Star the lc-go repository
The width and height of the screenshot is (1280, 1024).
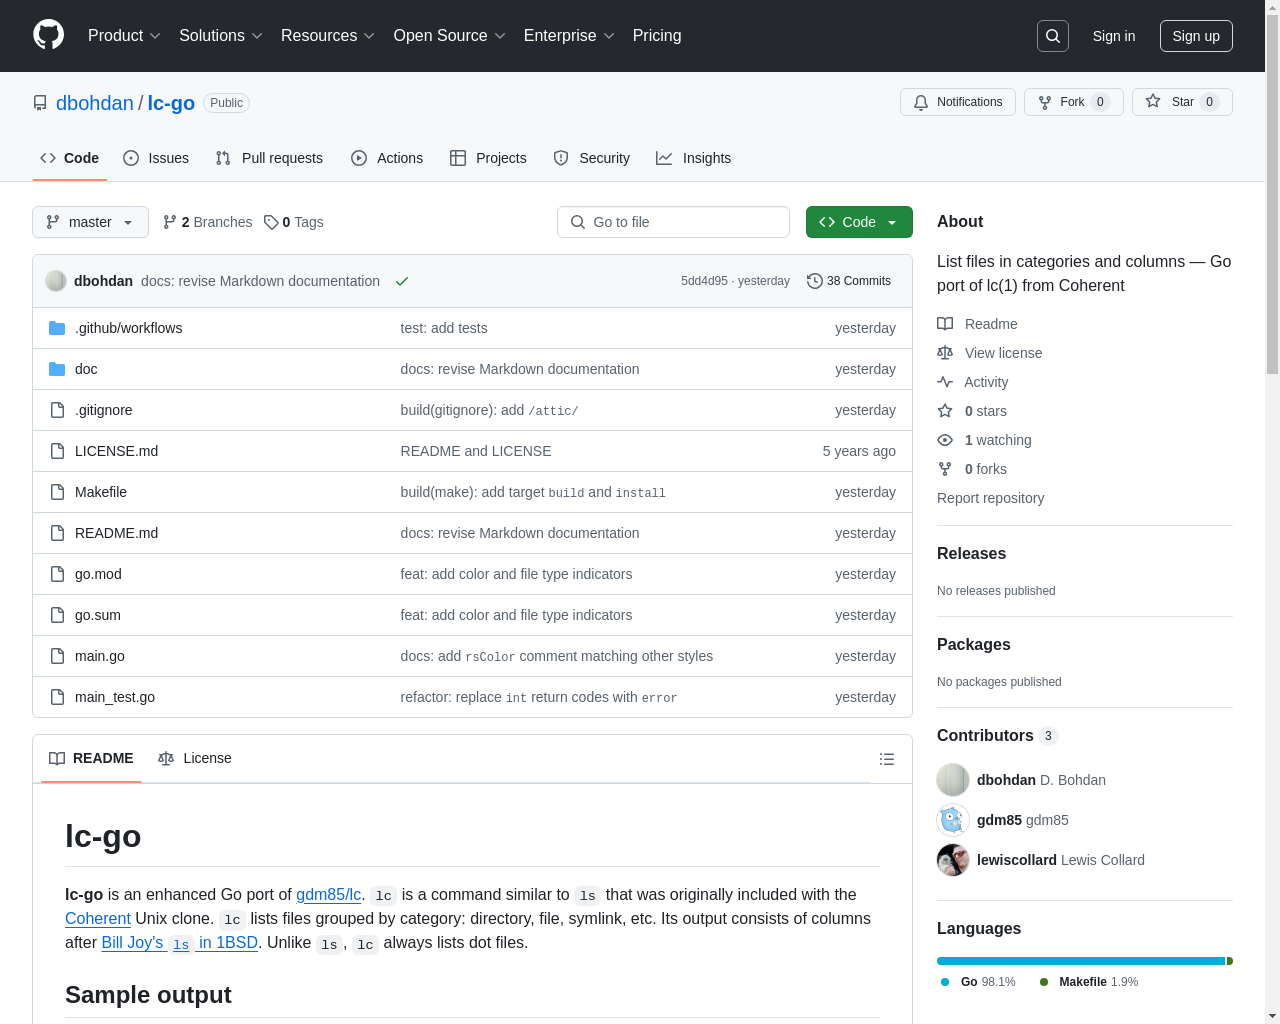(x=1182, y=102)
